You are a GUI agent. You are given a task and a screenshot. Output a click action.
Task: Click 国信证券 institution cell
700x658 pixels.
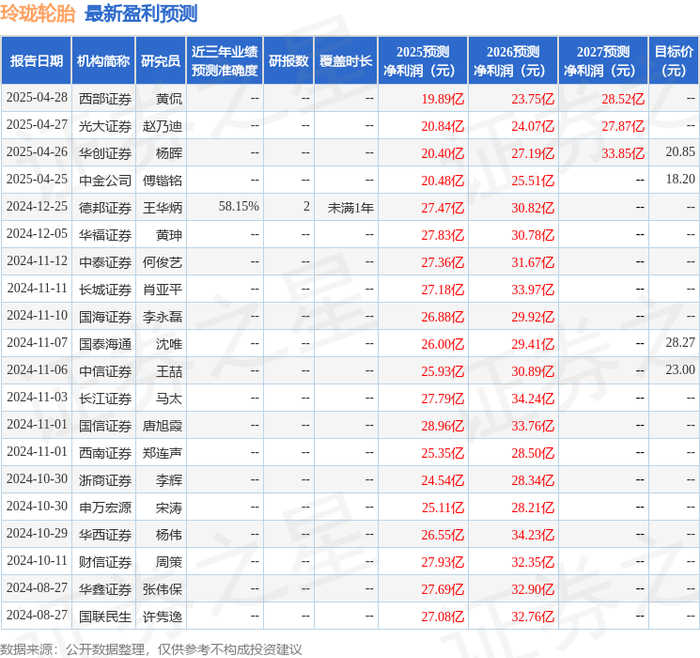point(105,426)
